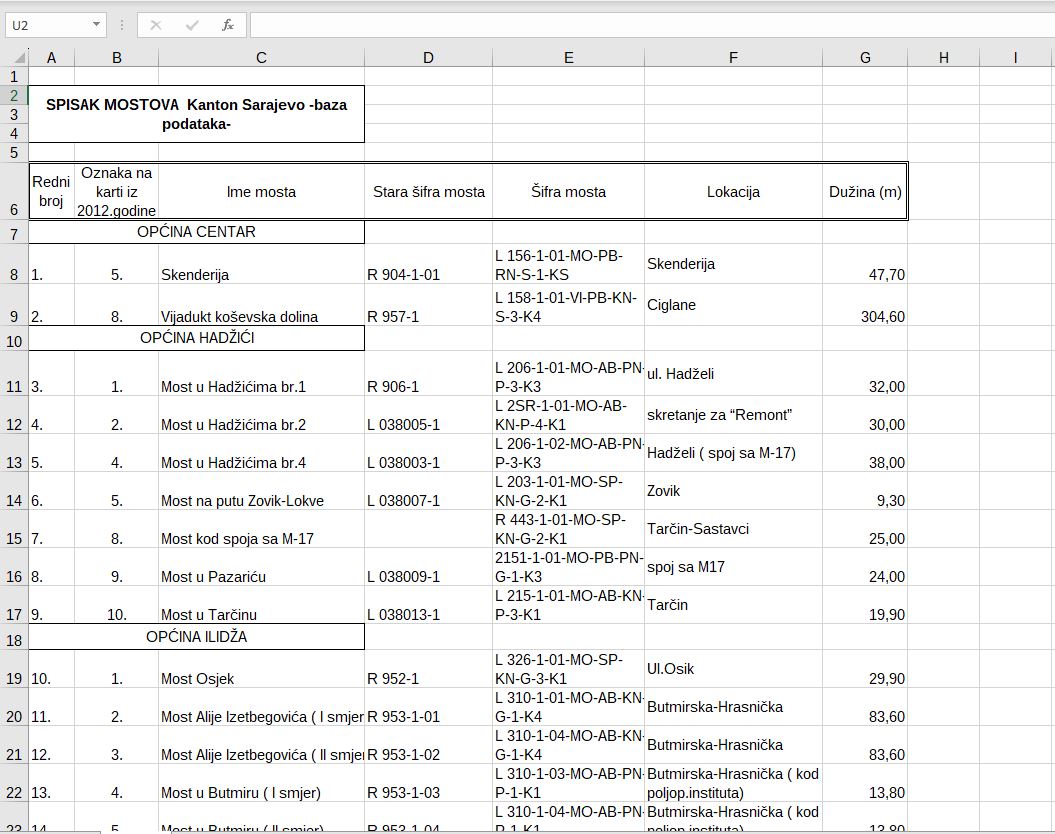1055x834 pixels.
Task: Click the Cancel X icon in formula bar
Action: click(156, 25)
